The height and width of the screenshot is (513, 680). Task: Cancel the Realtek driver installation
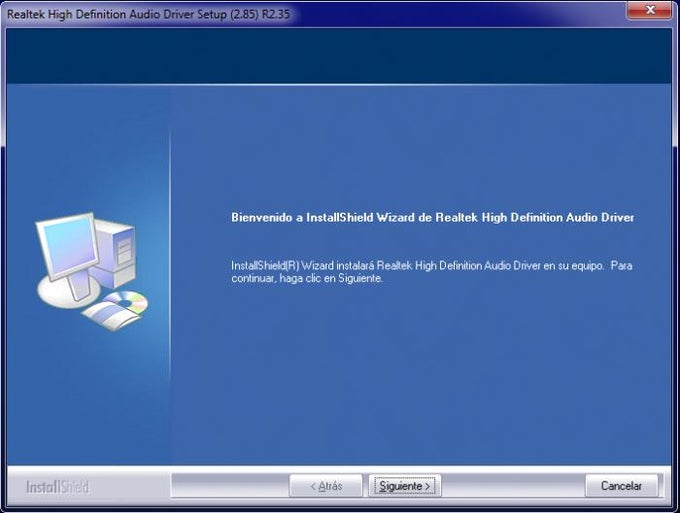click(621, 486)
